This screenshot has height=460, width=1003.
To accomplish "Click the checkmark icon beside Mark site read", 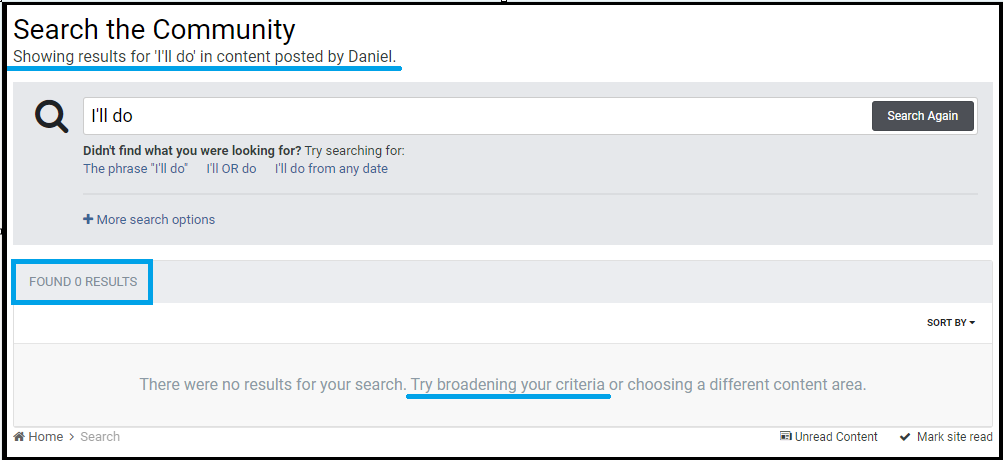I will click(904, 437).
